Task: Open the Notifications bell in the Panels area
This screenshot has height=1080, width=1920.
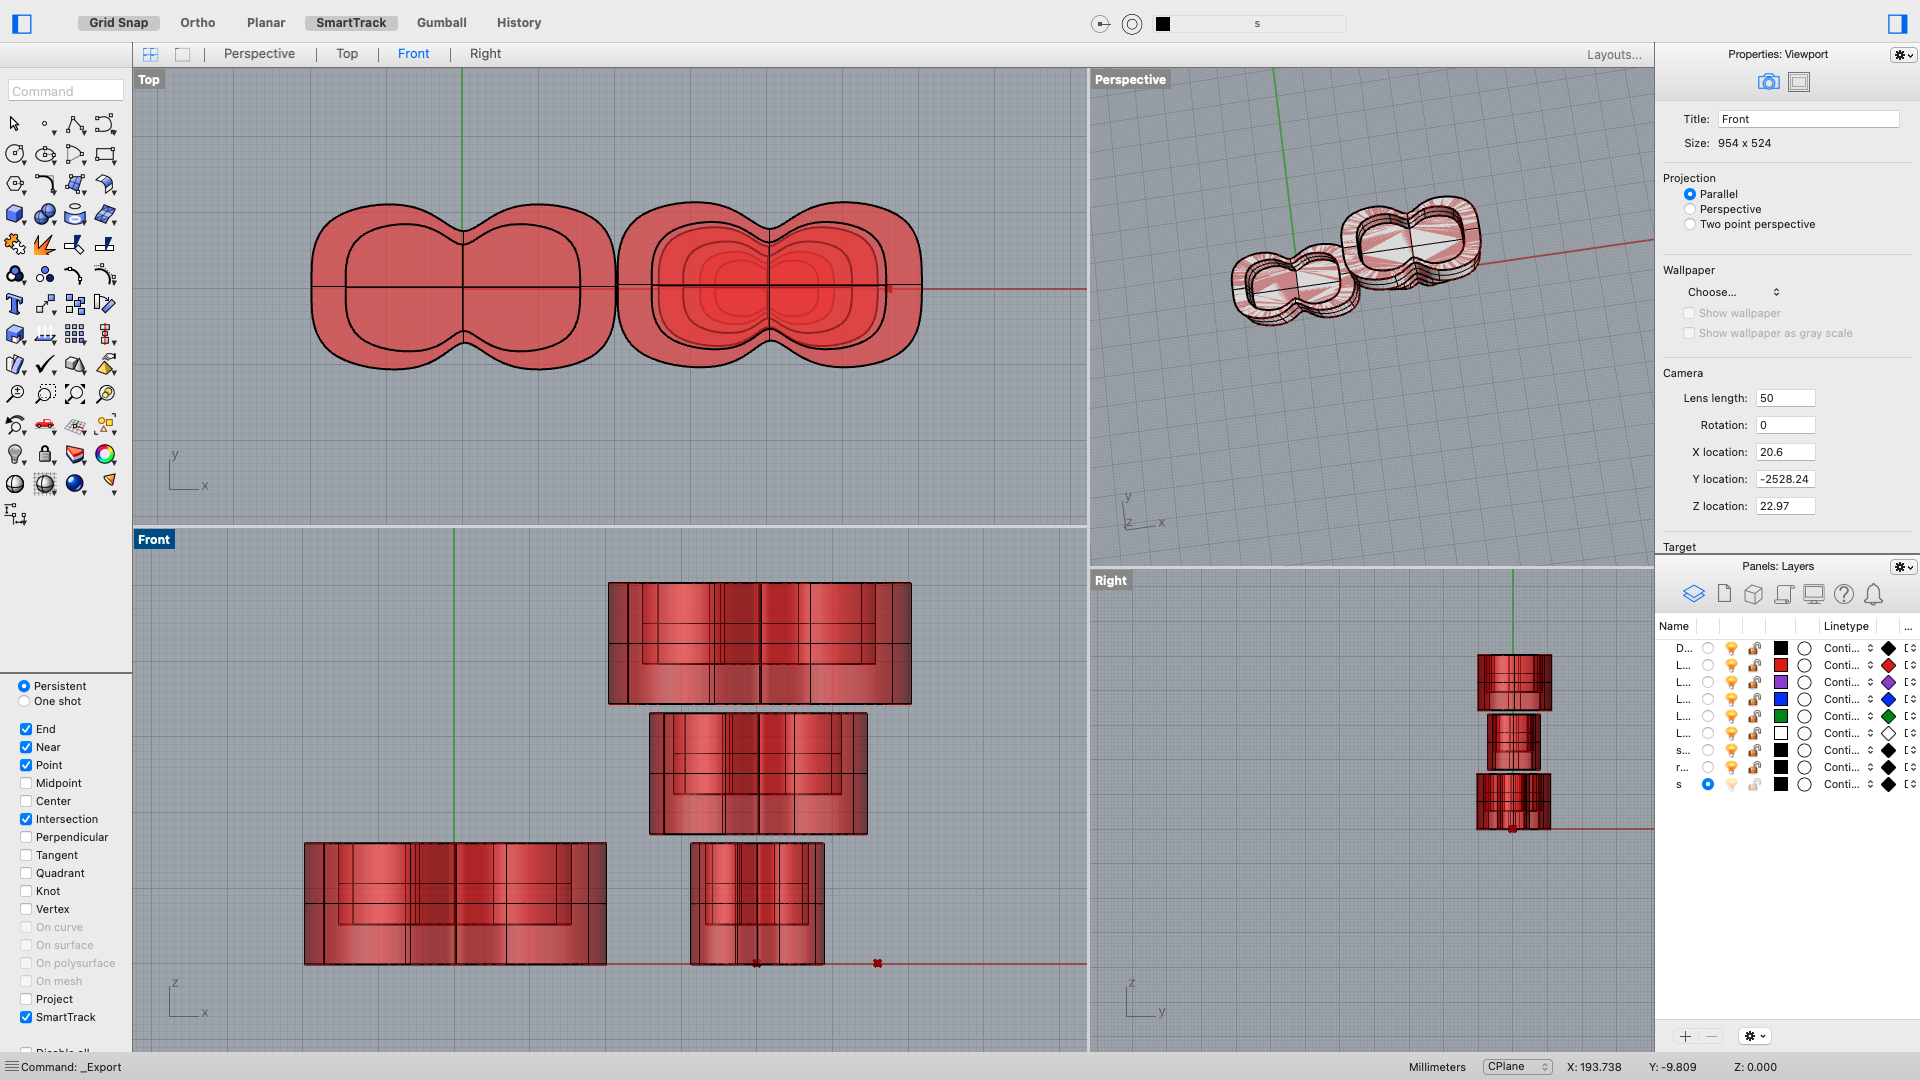Action: click(x=1873, y=594)
